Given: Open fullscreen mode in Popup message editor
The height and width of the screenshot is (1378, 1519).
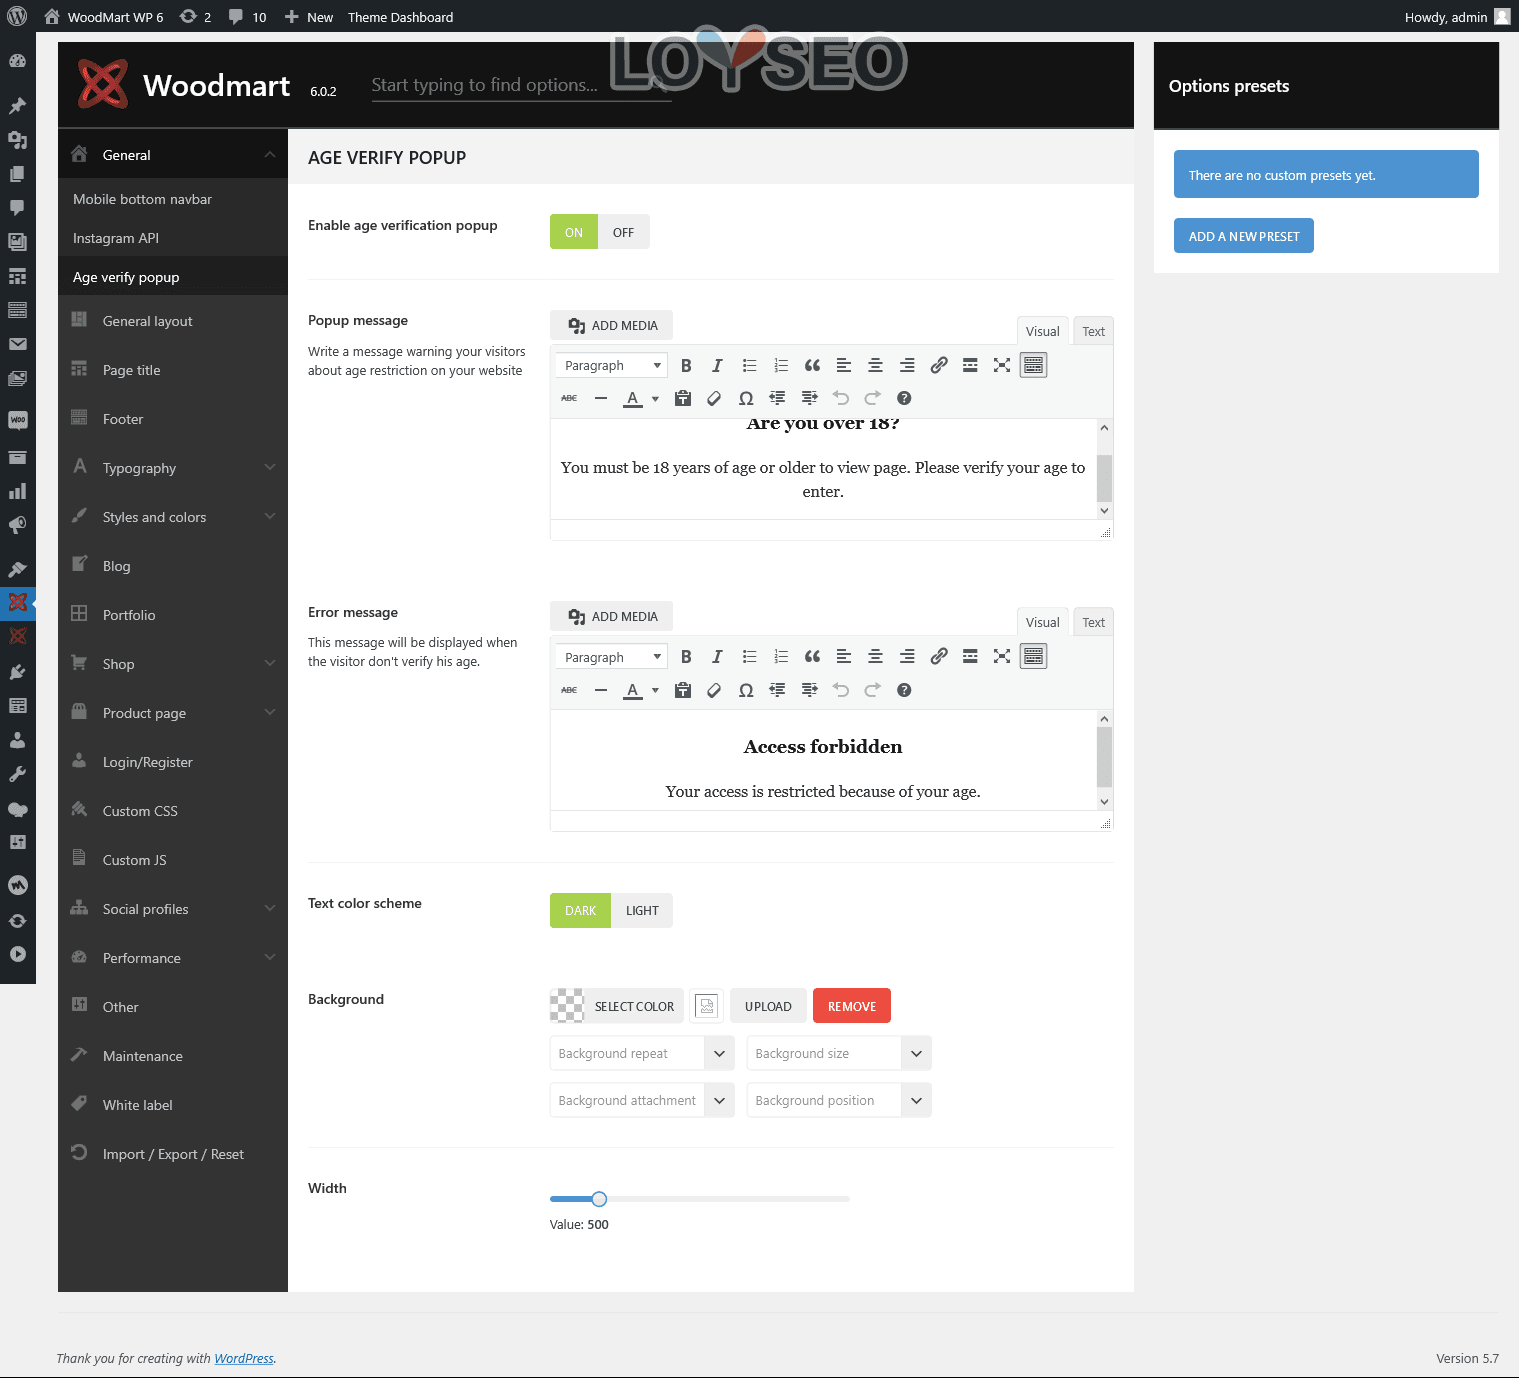Looking at the screenshot, I should click(1002, 366).
